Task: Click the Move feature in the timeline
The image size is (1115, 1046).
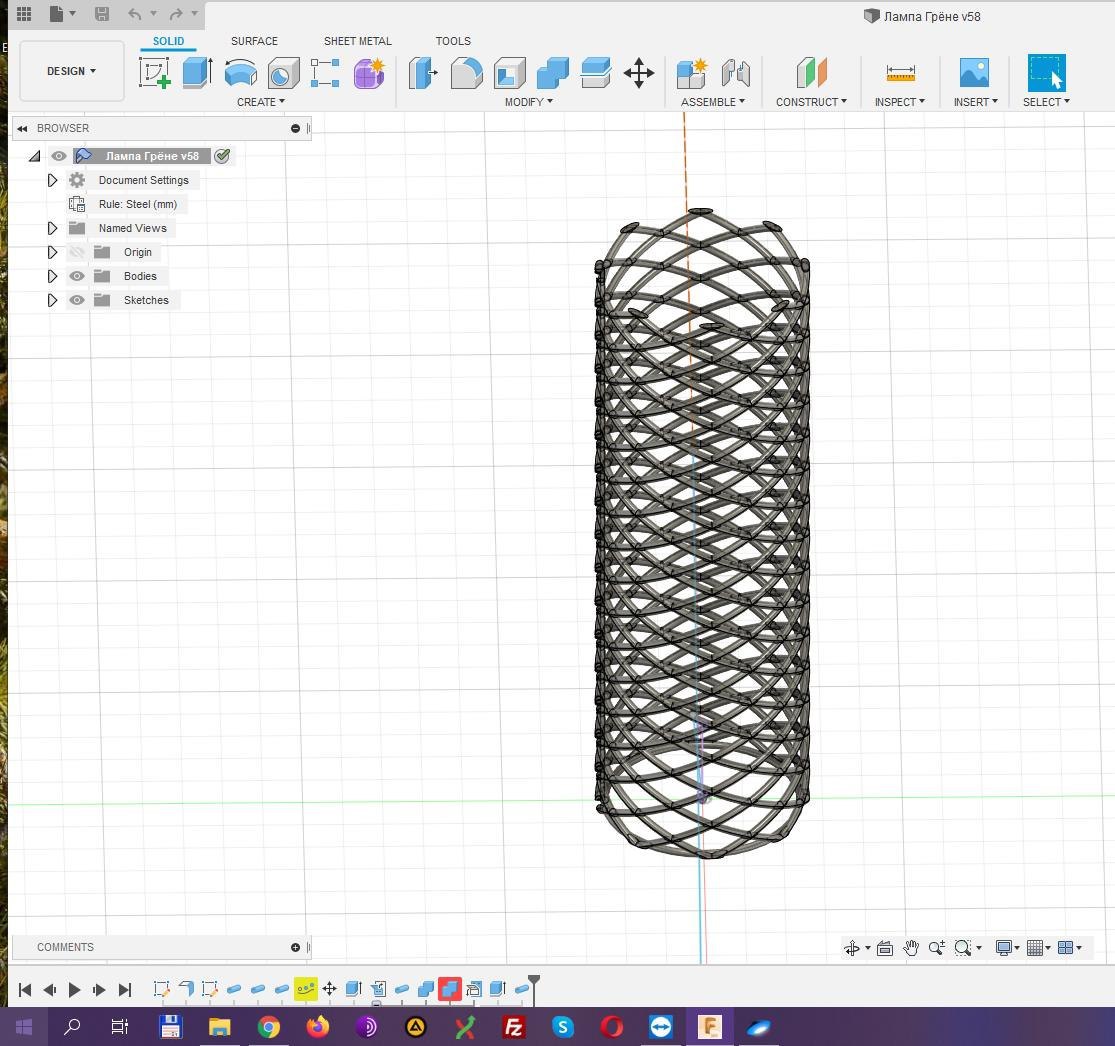Action: click(x=329, y=989)
